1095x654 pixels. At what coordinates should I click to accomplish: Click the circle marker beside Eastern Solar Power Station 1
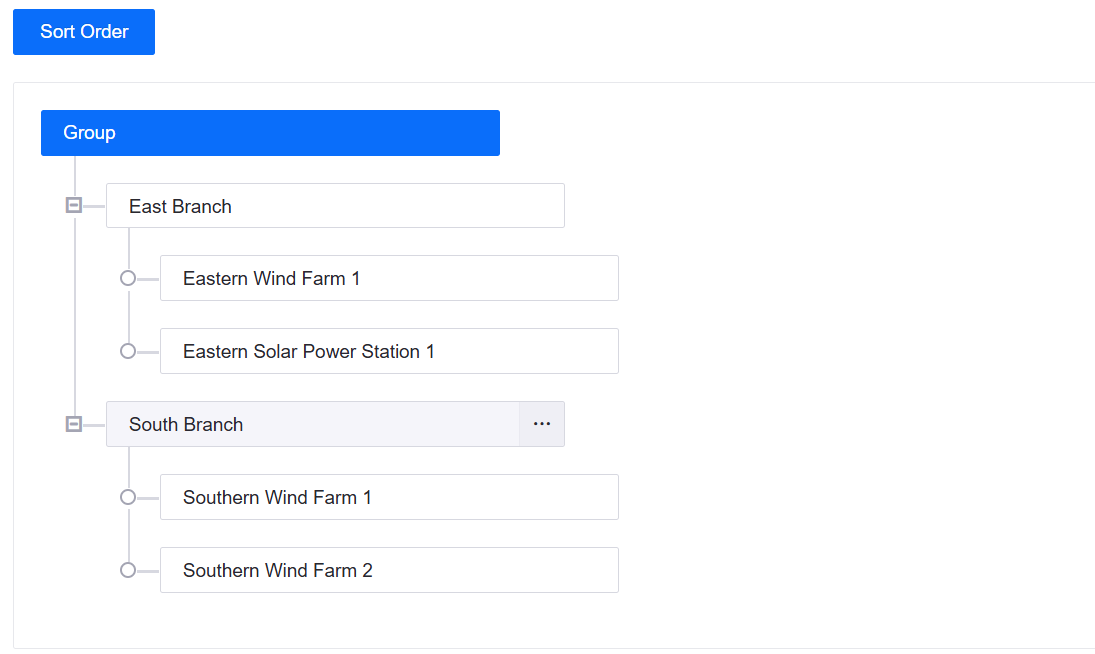click(x=127, y=351)
